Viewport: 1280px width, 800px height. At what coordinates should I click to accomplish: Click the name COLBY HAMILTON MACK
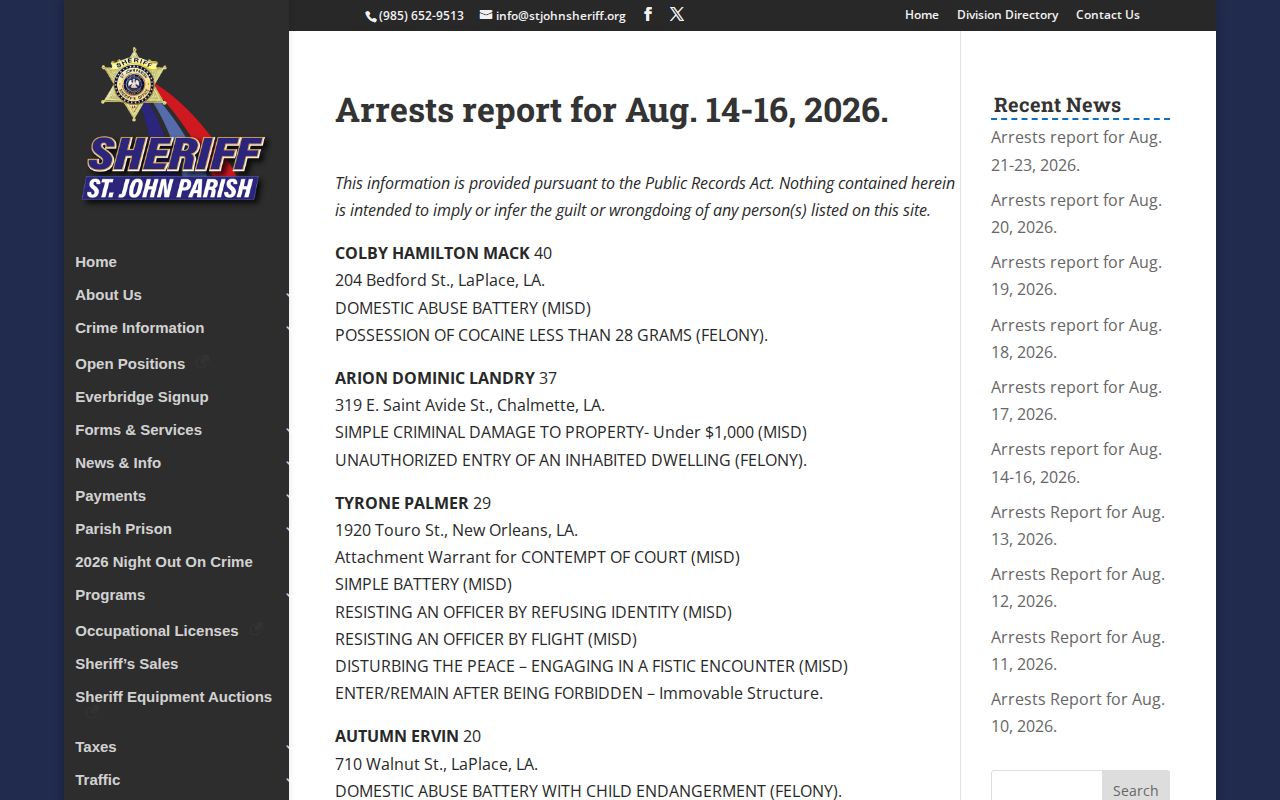tap(432, 253)
